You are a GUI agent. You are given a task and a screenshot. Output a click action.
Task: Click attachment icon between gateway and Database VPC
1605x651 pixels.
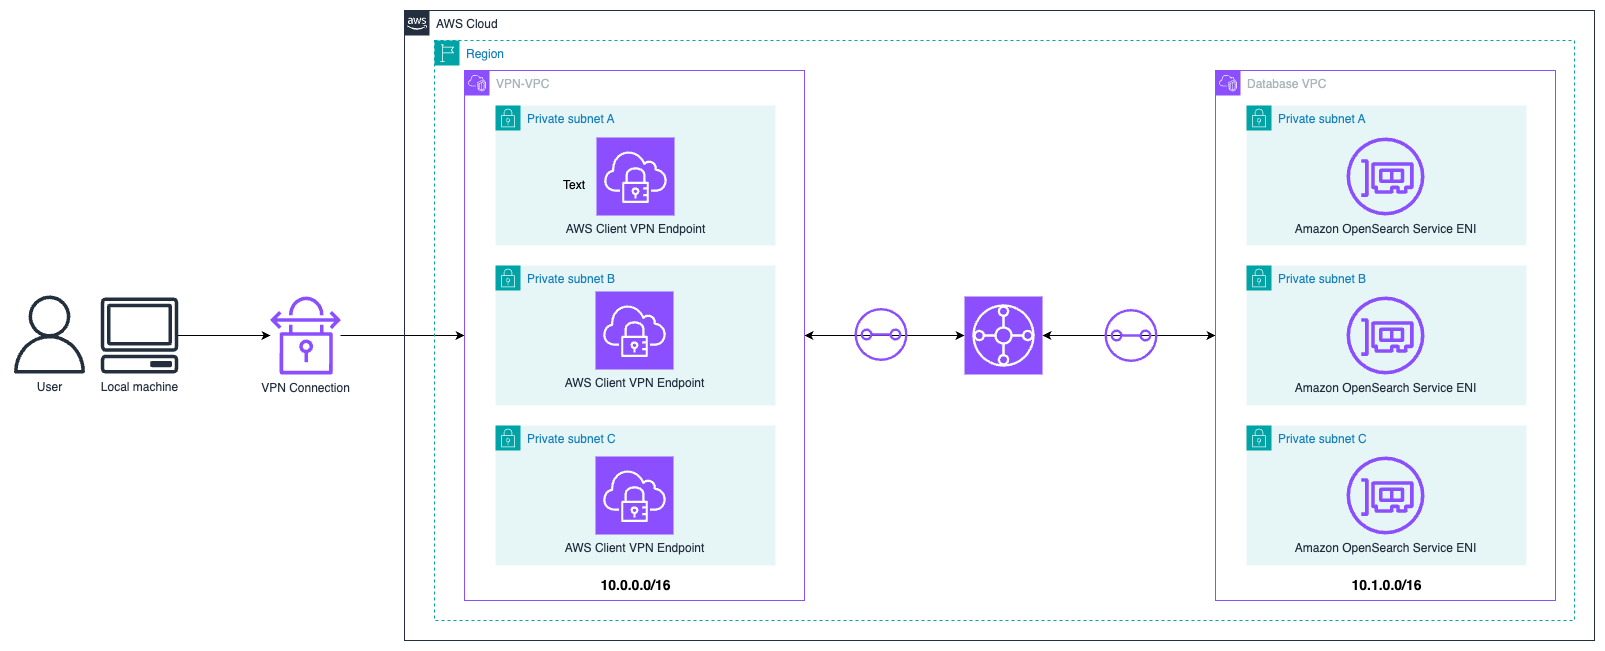(x=1131, y=335)
